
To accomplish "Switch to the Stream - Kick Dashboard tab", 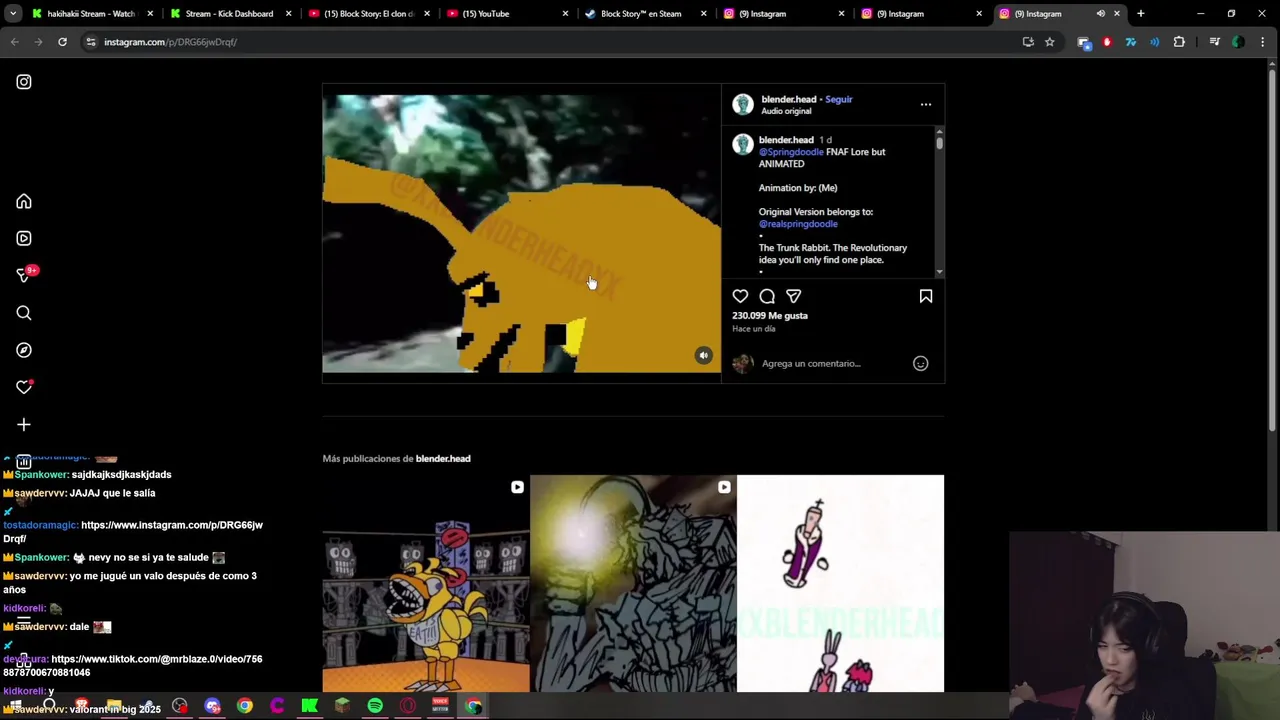I will tap(229, 14).
